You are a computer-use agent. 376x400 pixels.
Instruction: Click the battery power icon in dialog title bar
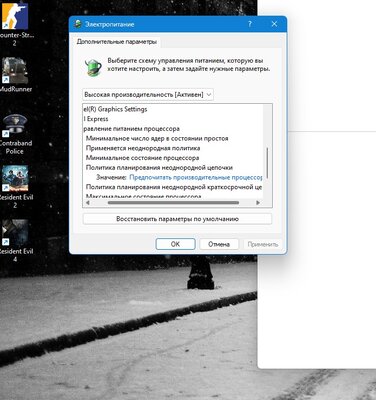point(78,24)
